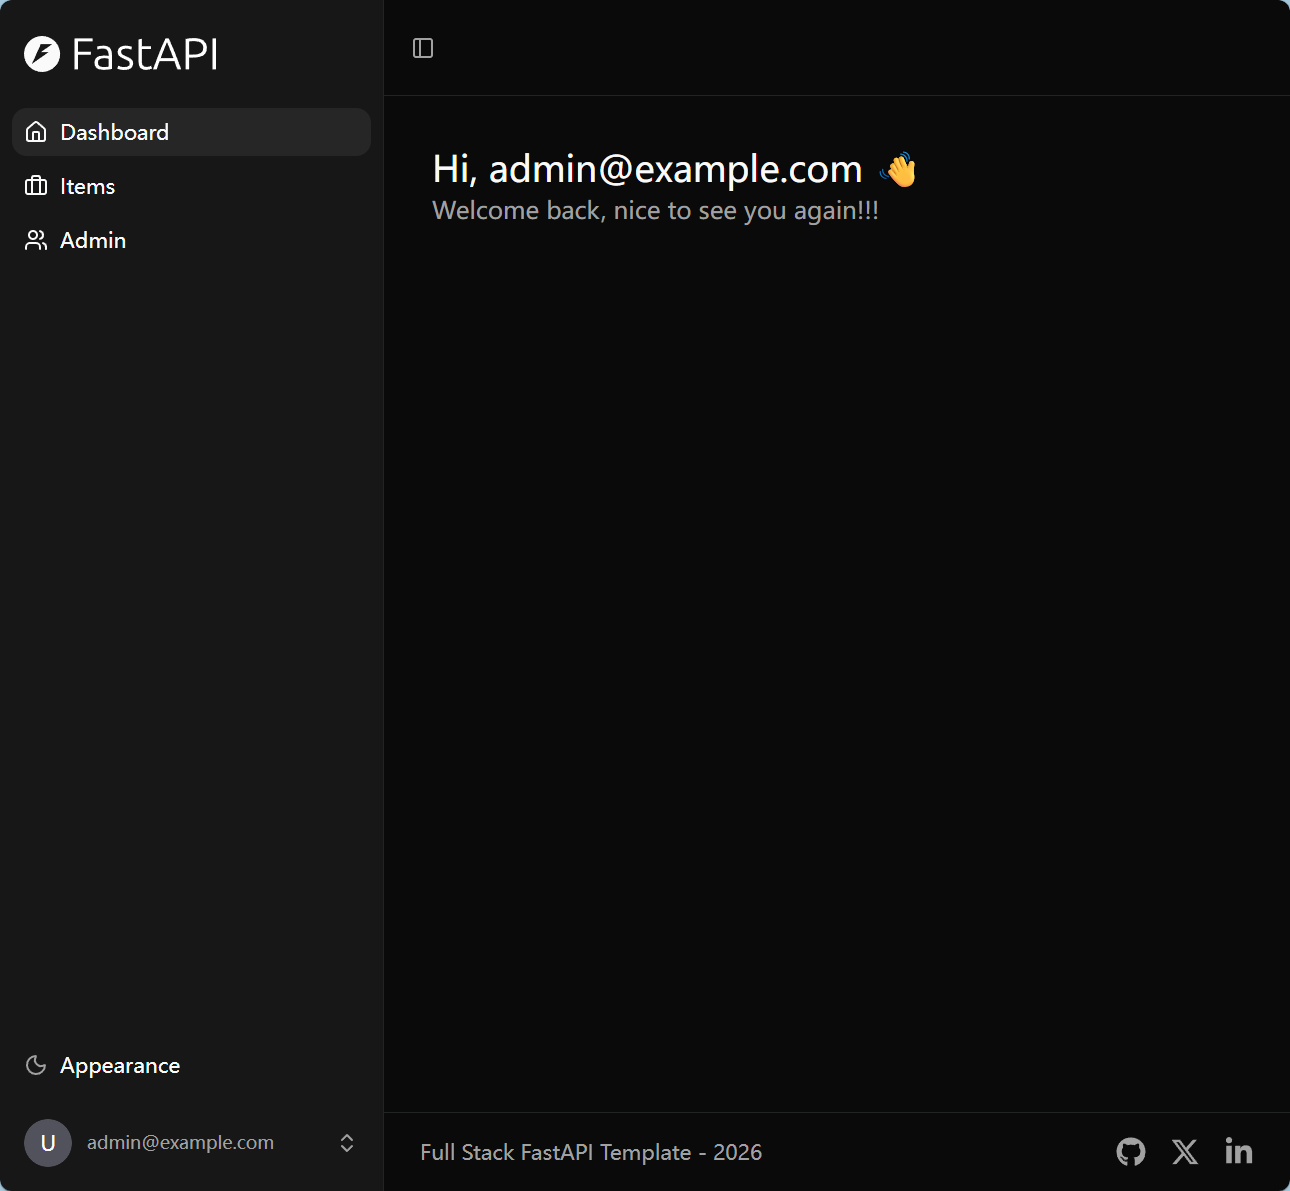The image size is (1290, 1191).
Task: Expand the user menu chevron arrows
Action: (347, 1143)
